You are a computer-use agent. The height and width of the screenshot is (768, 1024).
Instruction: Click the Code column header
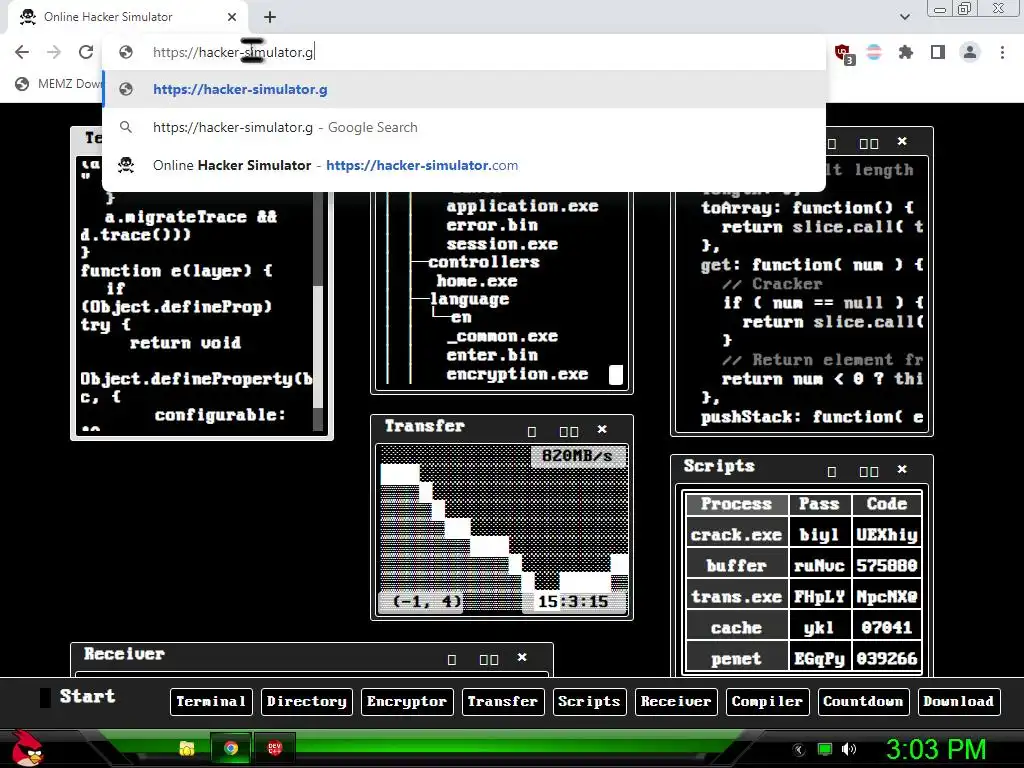pyautogui.click(x=887, y=504)
